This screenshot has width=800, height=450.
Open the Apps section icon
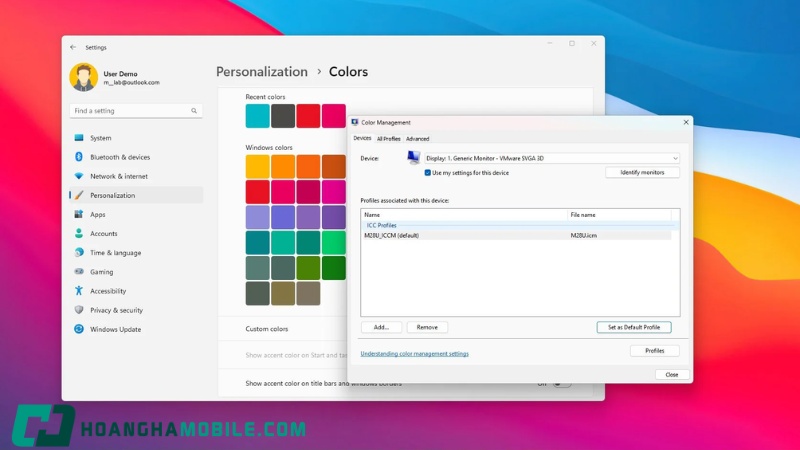point(79,214)
